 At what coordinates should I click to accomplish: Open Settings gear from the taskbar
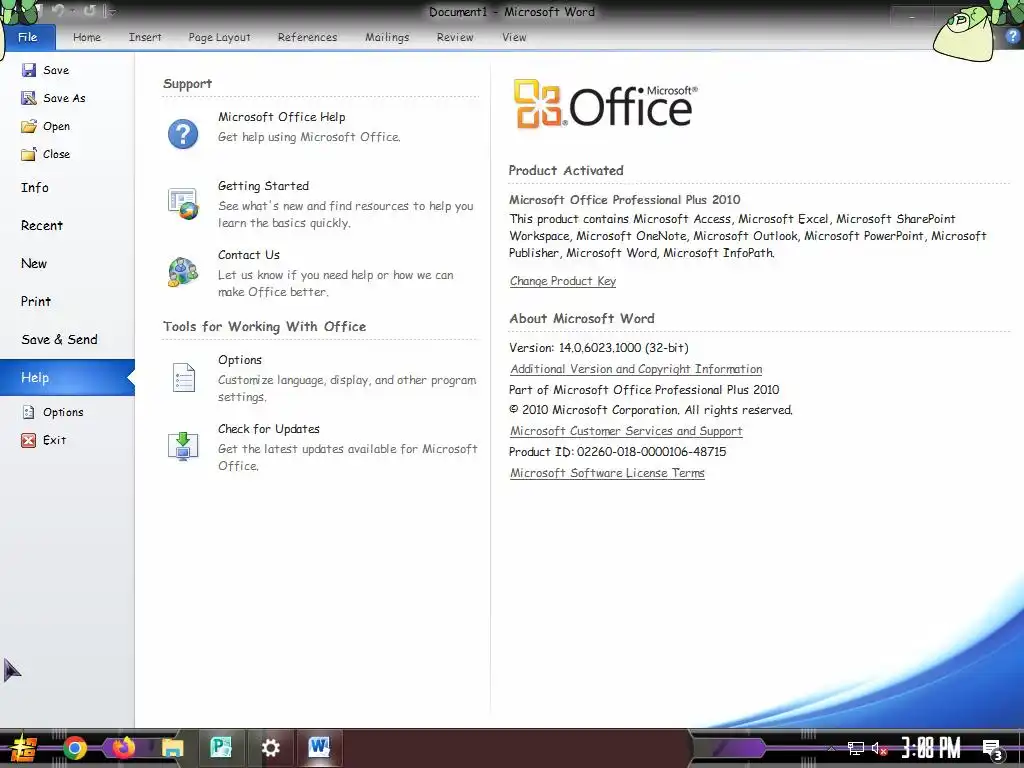270,748
